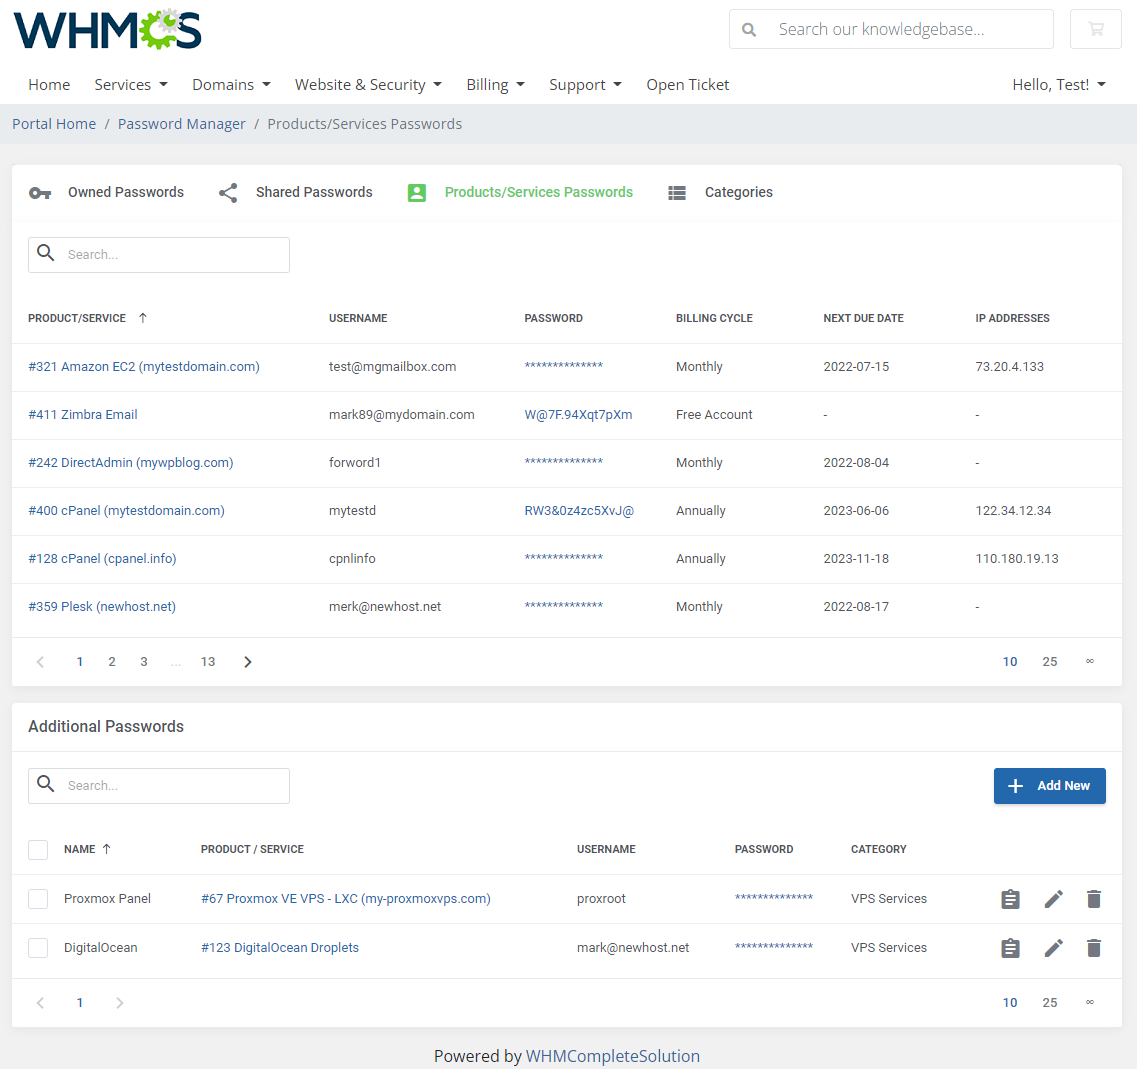Focus the products passwords search field

pyautogui.click(x=159, y=255)
